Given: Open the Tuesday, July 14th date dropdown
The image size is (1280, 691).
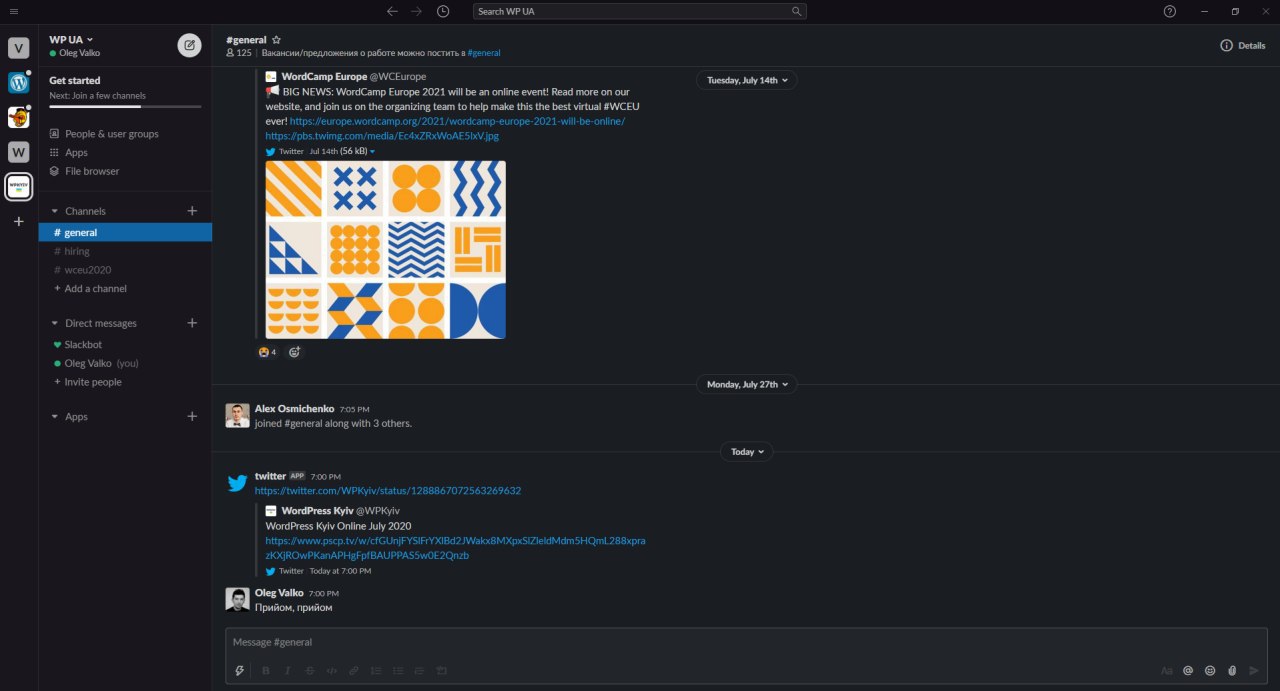Looking at the screenshot, I should point(747,80).
